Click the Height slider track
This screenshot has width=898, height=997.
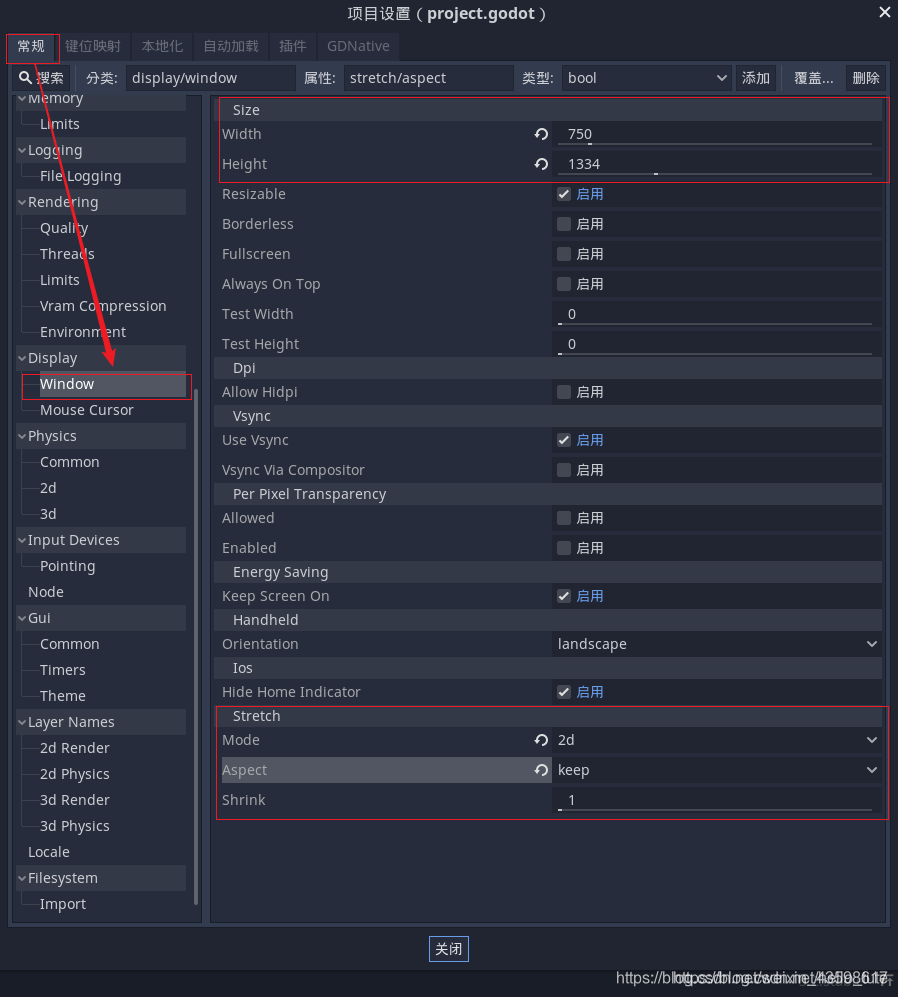pyautogui.click(x=715, y=174)
